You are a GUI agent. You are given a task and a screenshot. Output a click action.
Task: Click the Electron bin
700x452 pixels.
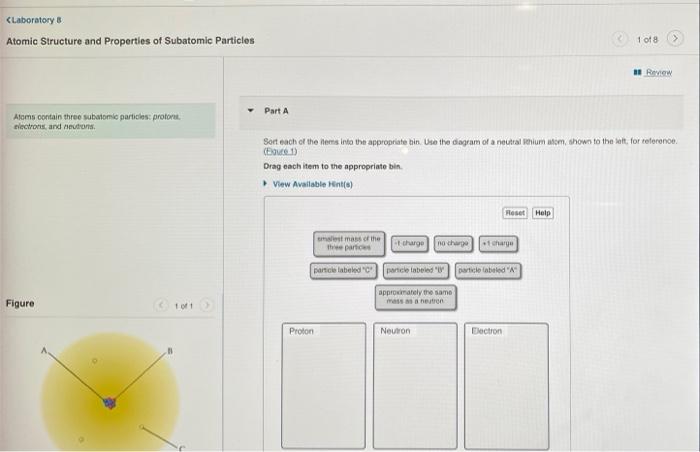pos(506,385)
